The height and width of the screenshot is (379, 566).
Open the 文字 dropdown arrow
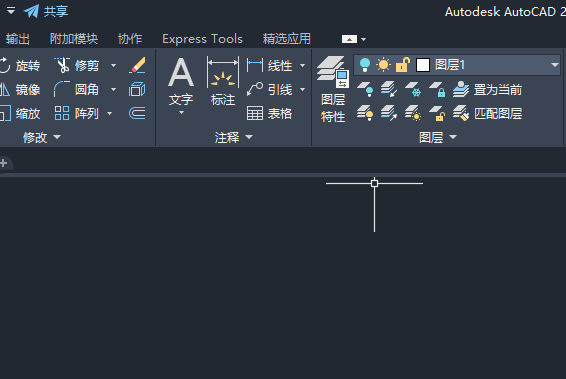[x=181, y=113]
